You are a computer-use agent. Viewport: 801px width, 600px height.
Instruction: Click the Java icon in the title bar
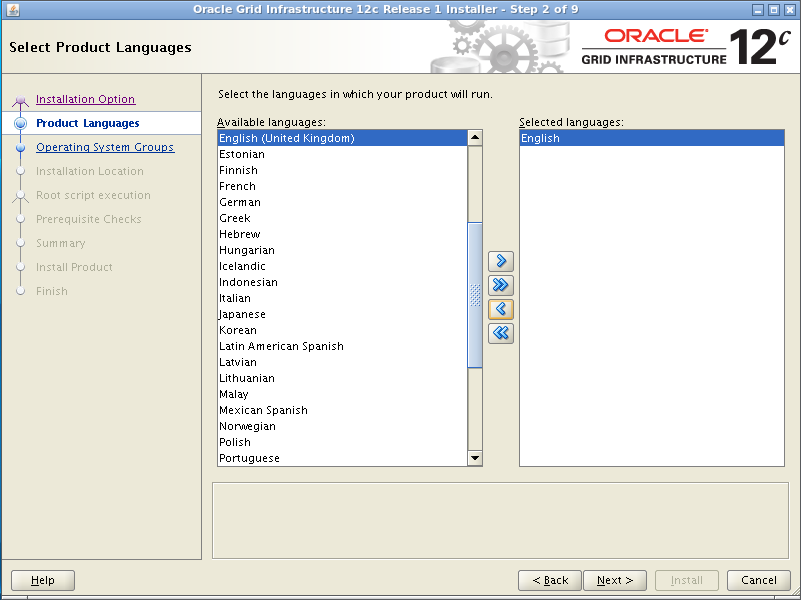pyautogui.click(x=11, y=9)
